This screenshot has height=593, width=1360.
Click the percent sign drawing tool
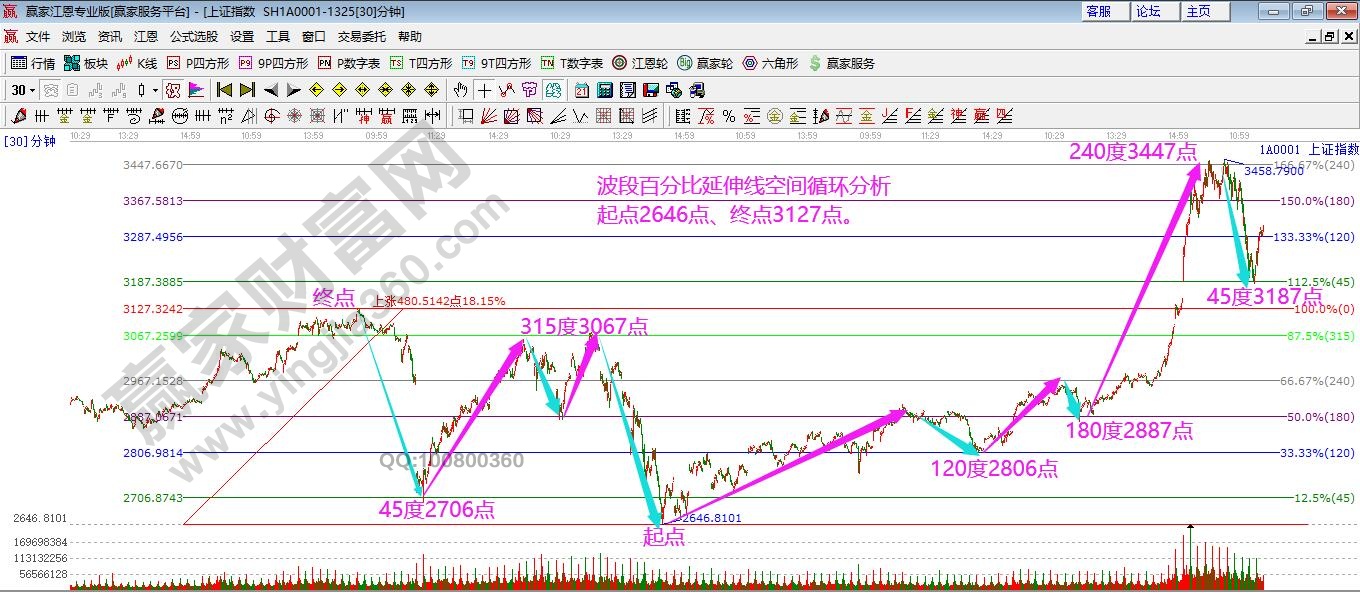point(728,116)
